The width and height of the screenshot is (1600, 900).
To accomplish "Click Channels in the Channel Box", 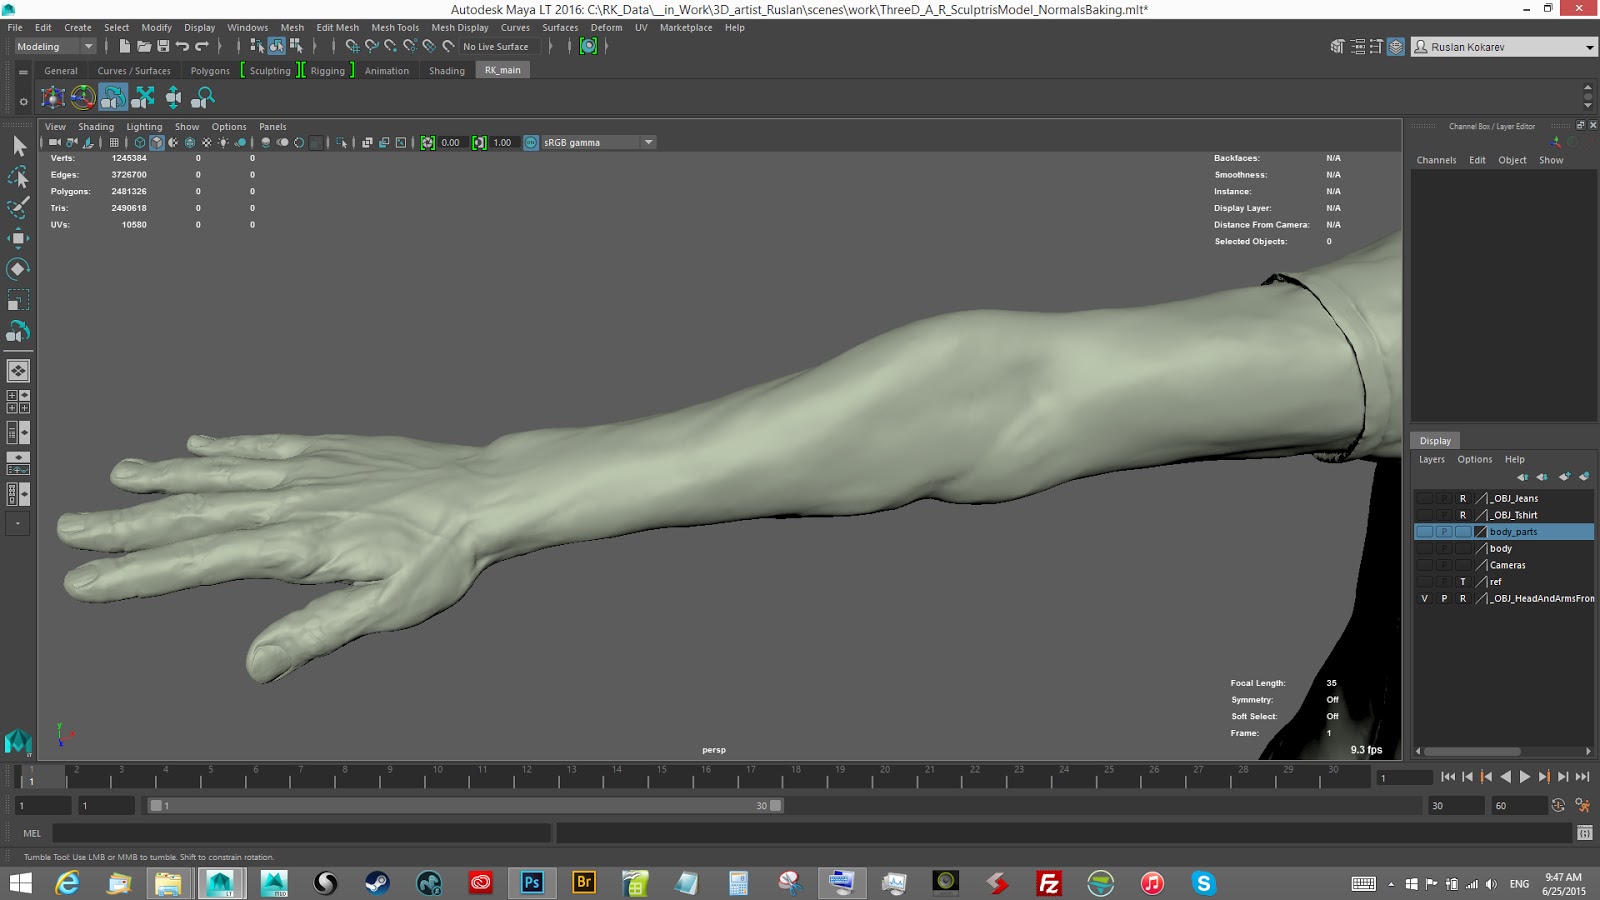I will coord(1436,160).
